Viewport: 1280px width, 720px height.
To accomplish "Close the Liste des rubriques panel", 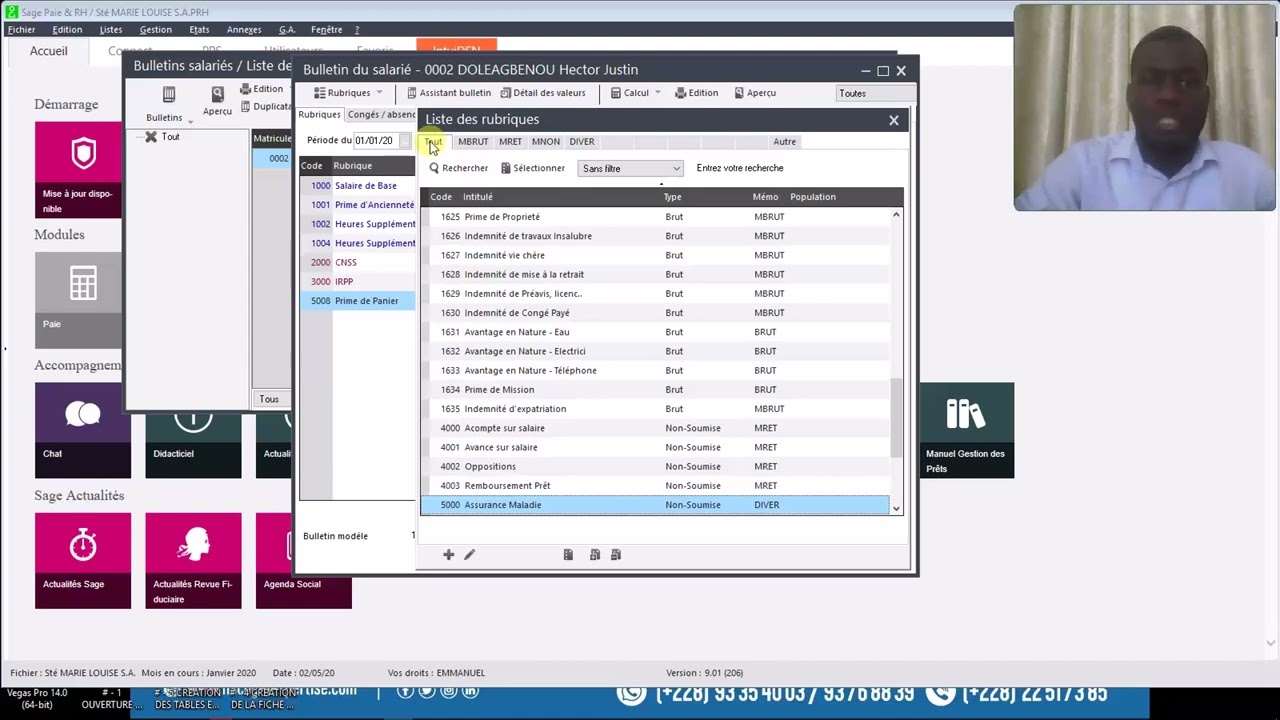I will (x=894, y=120).
